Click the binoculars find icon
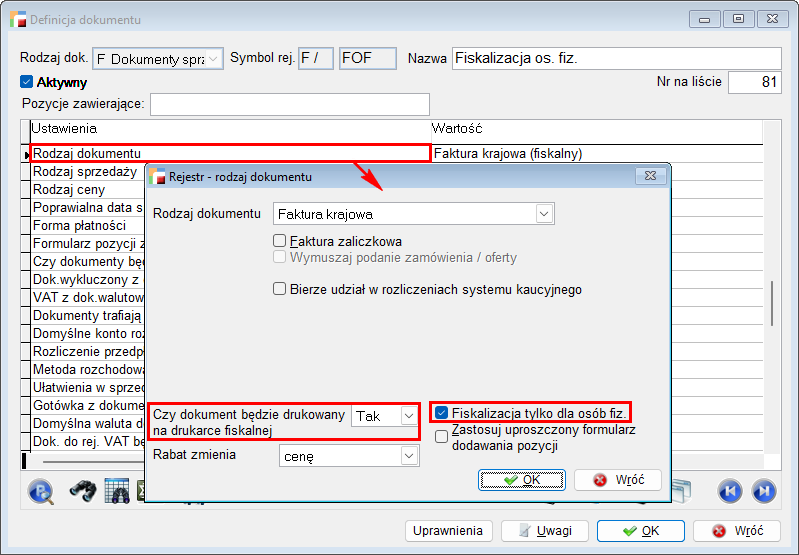Viewport: 799px width, 555px height. click(82, 490)
